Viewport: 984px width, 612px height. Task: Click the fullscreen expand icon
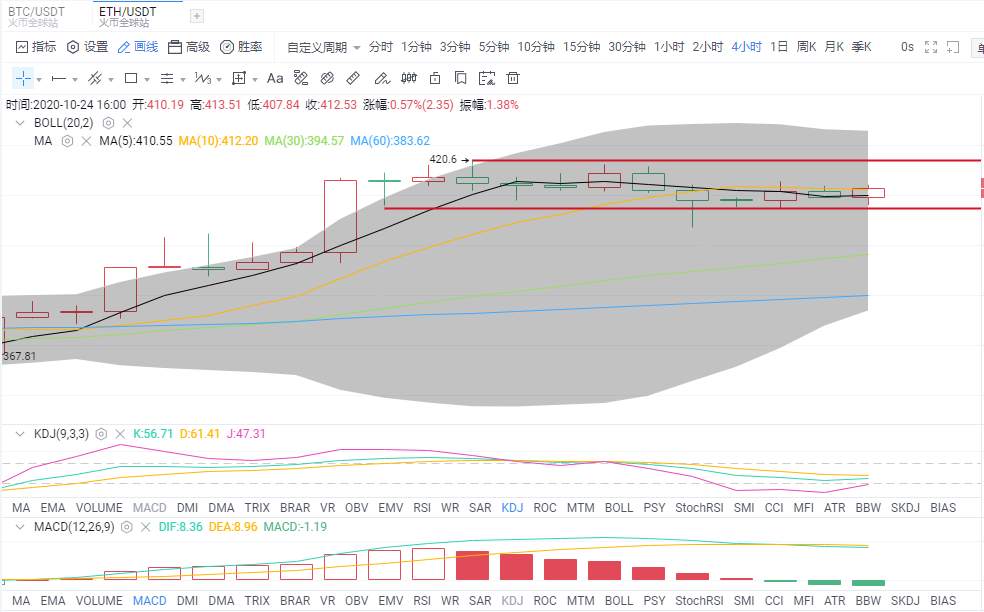point(931,47)
